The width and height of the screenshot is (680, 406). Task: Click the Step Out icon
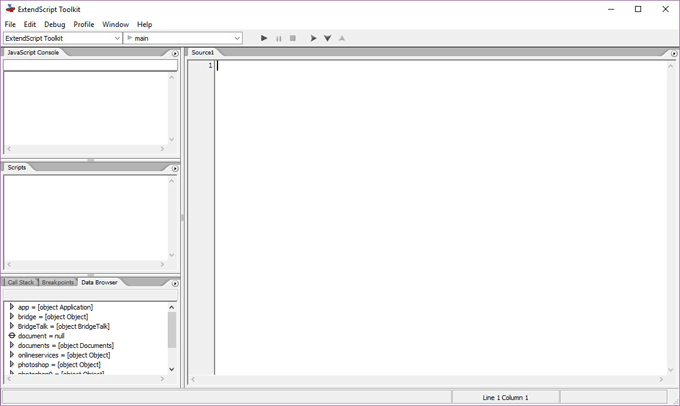[342, 38]
